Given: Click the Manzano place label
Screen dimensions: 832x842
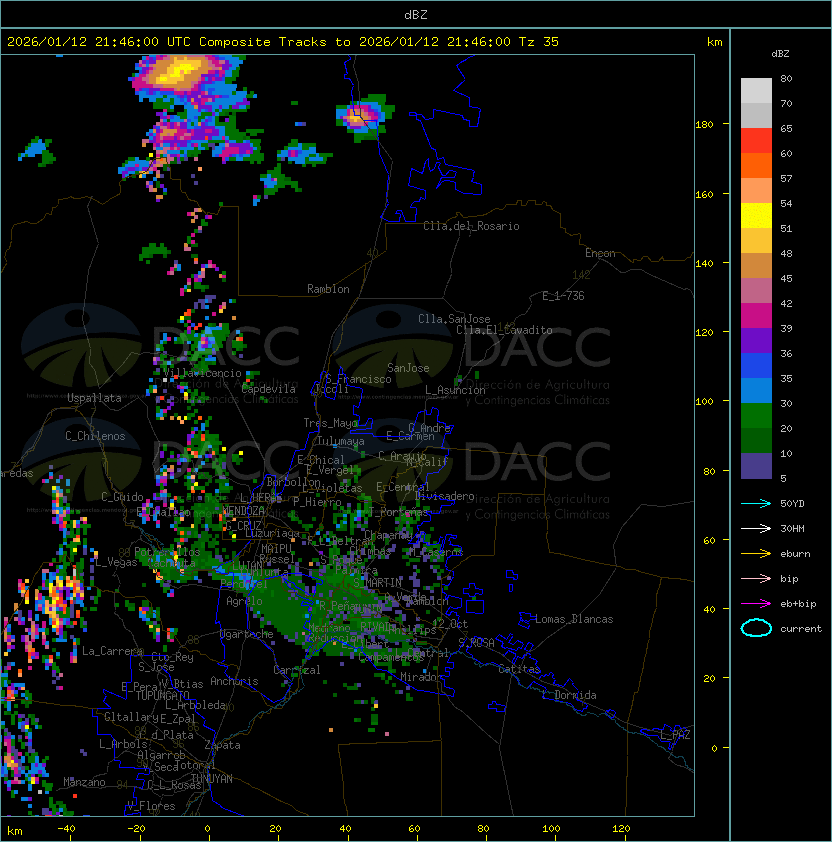Looking at the screenshot, I should 84,782.
